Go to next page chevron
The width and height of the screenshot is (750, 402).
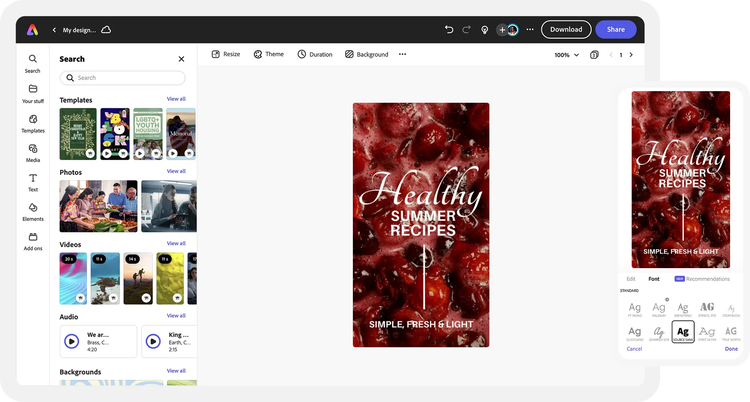(631, 55)
